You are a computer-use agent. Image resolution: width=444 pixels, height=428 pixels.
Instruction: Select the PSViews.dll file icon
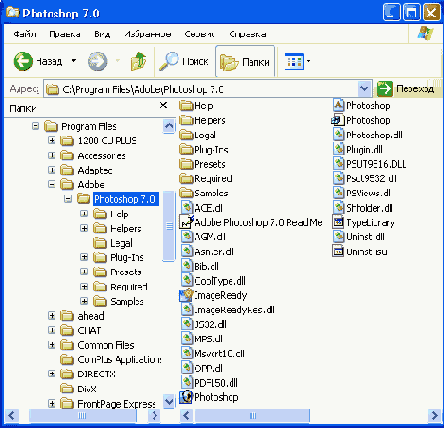[x=339, y=193]
